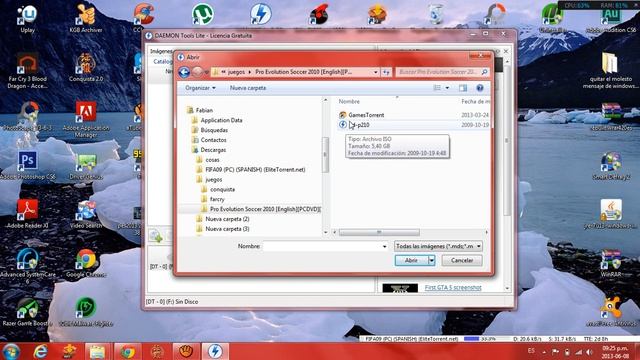
Task: Click the clock in the system tray
Action: tap(615, 352)
